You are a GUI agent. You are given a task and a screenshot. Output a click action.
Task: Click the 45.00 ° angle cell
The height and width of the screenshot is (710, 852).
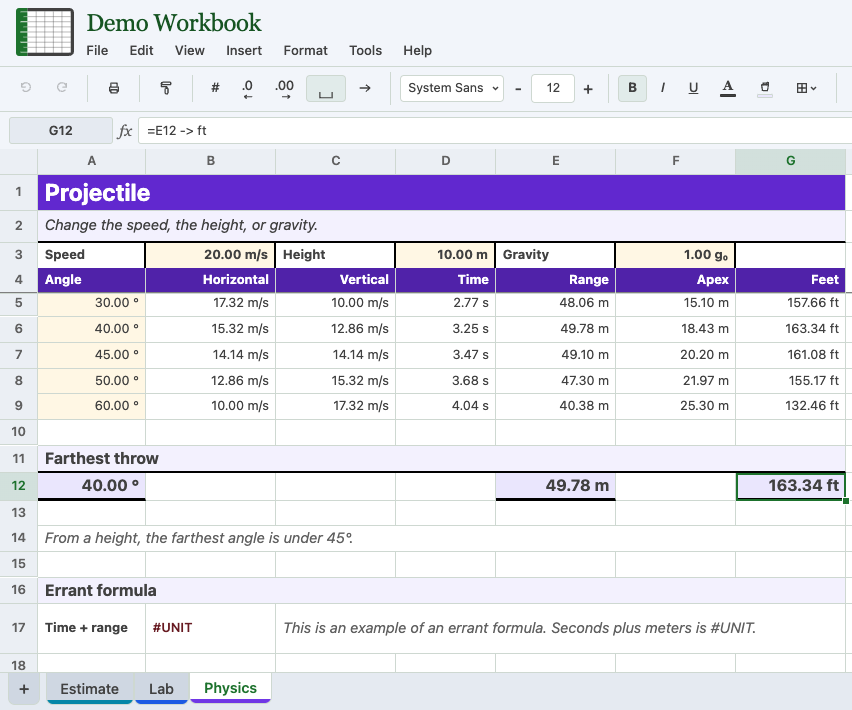(92, 355)
